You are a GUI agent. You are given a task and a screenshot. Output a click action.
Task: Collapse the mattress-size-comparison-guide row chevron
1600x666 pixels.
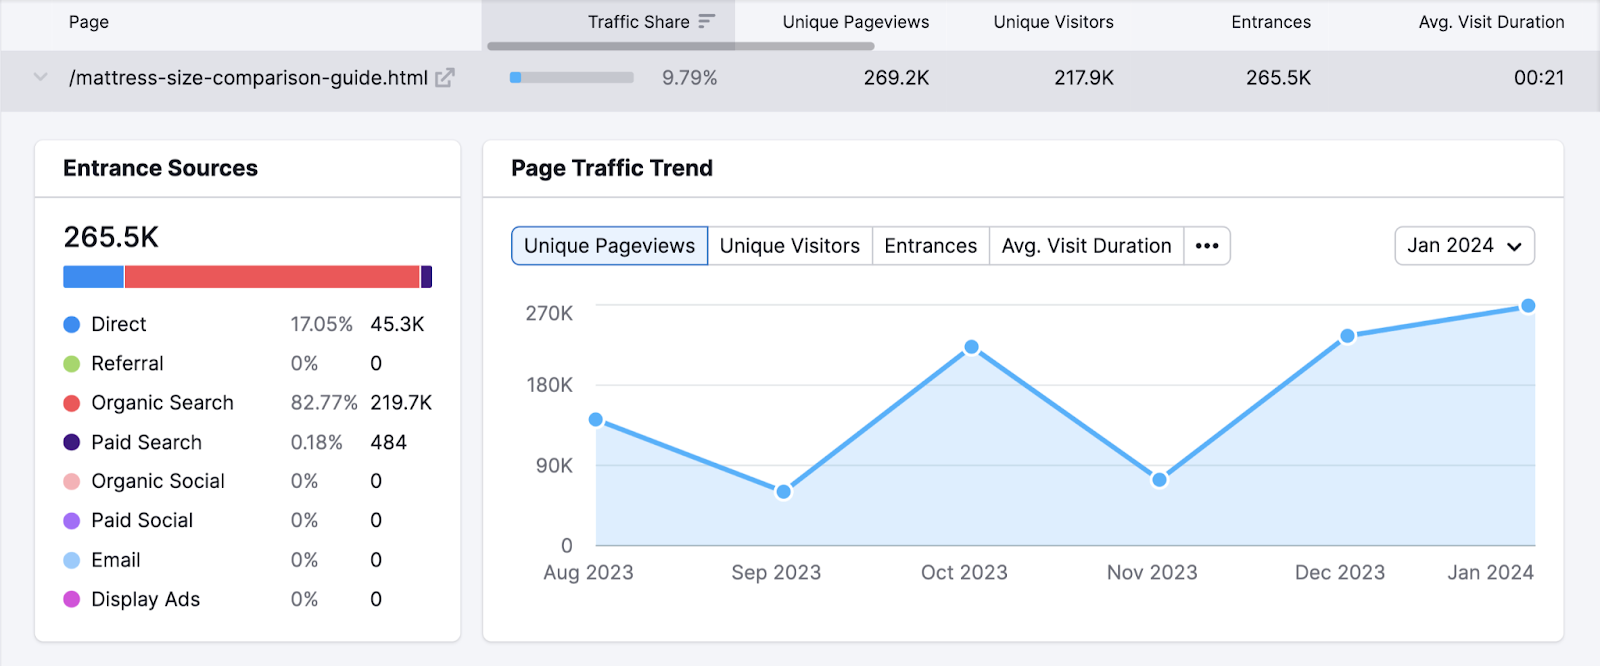(40, 77)
